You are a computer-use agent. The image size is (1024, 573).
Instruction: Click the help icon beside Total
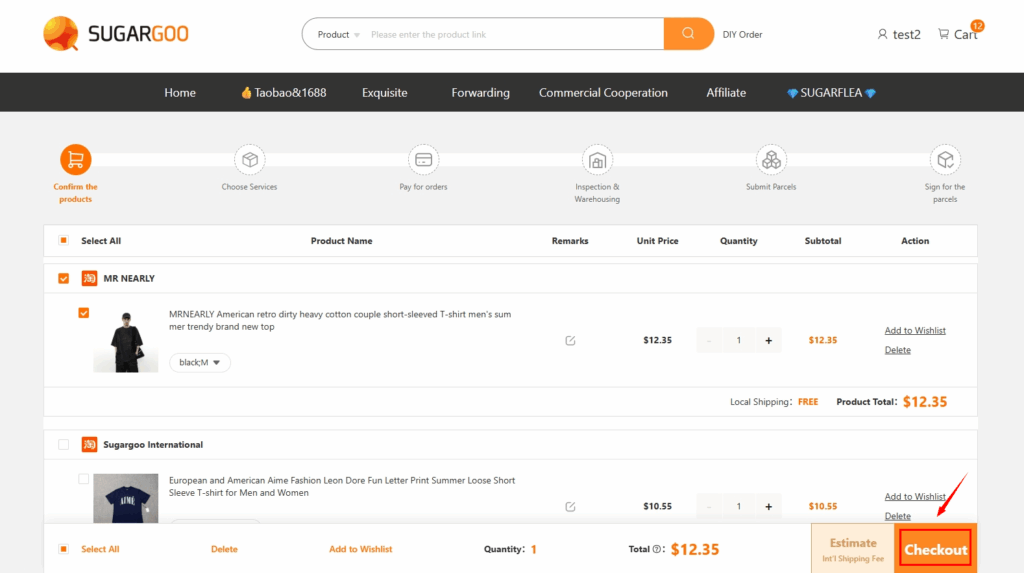coord(656,549)
